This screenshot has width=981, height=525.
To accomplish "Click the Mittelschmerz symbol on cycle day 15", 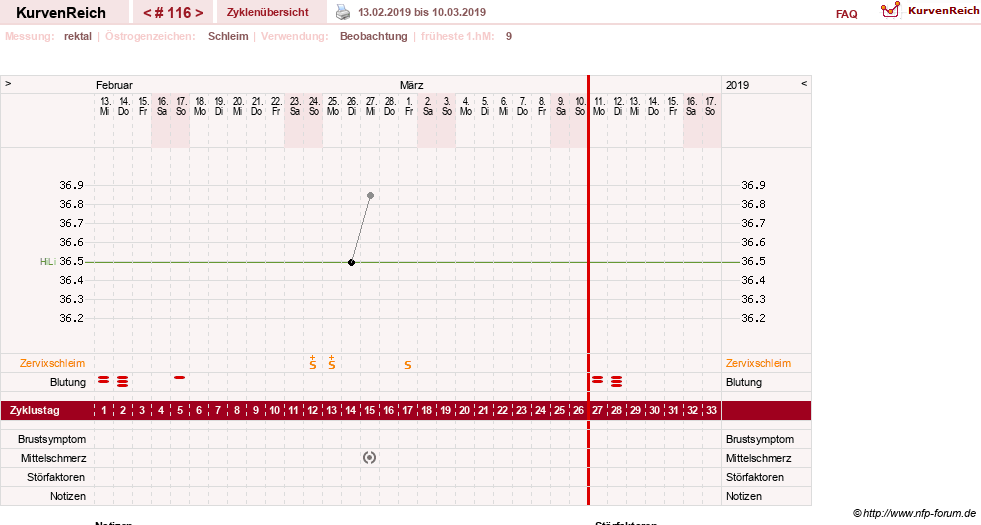I will 370,458.
